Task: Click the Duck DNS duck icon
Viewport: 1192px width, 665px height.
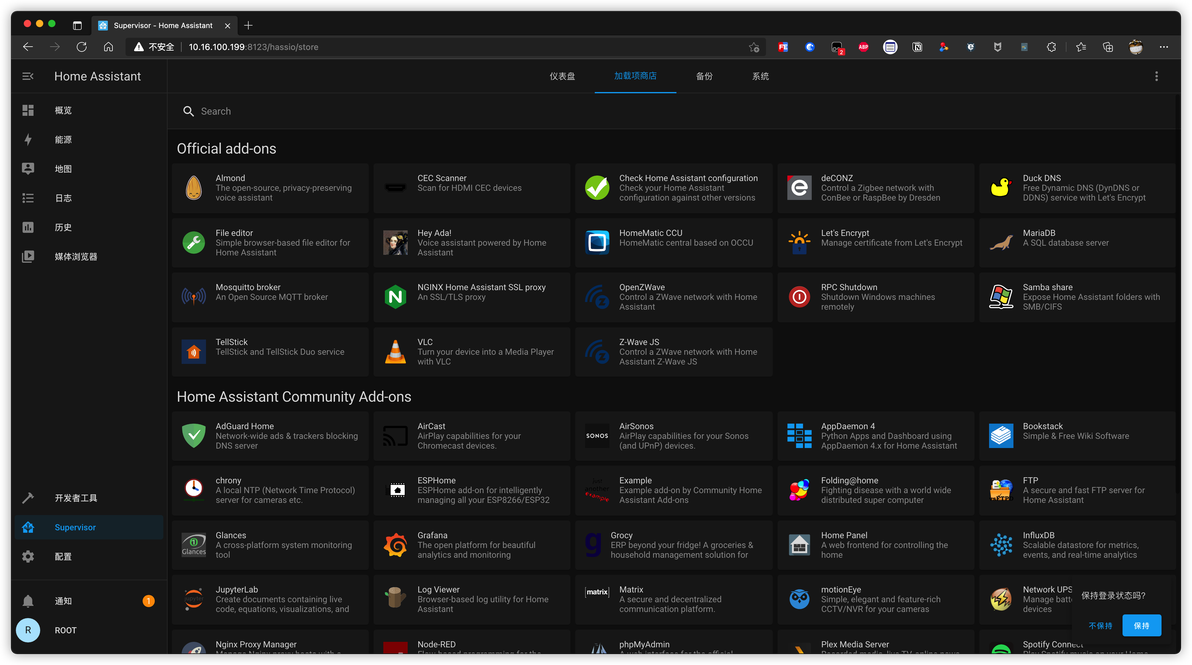Action: pyautogui.click(x=1001, y=188)
